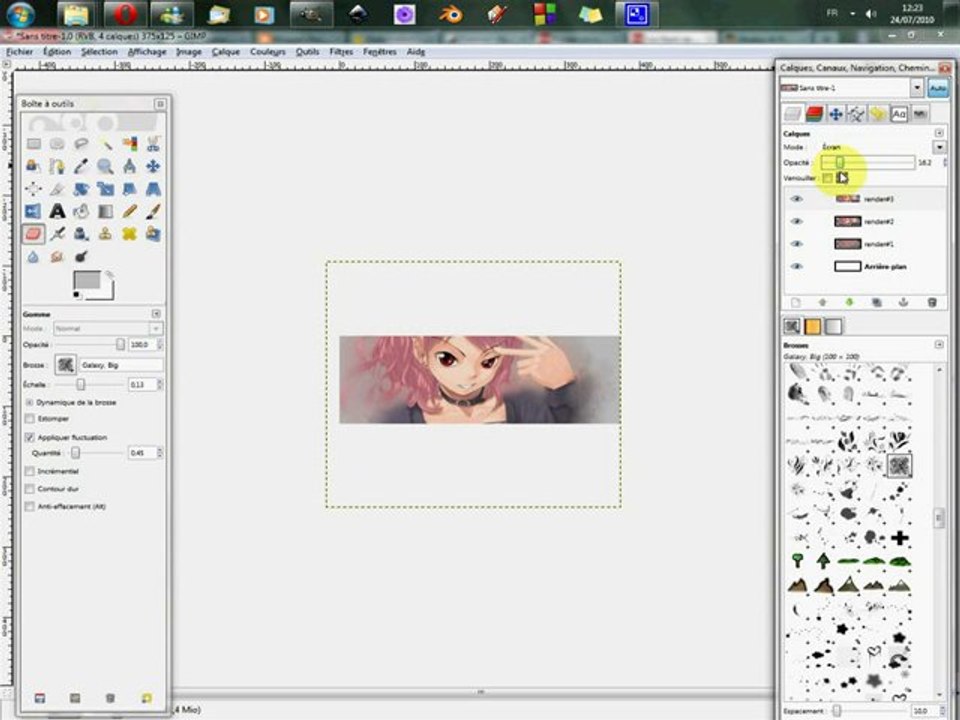Expand Dynamique de la brosse

29,402
